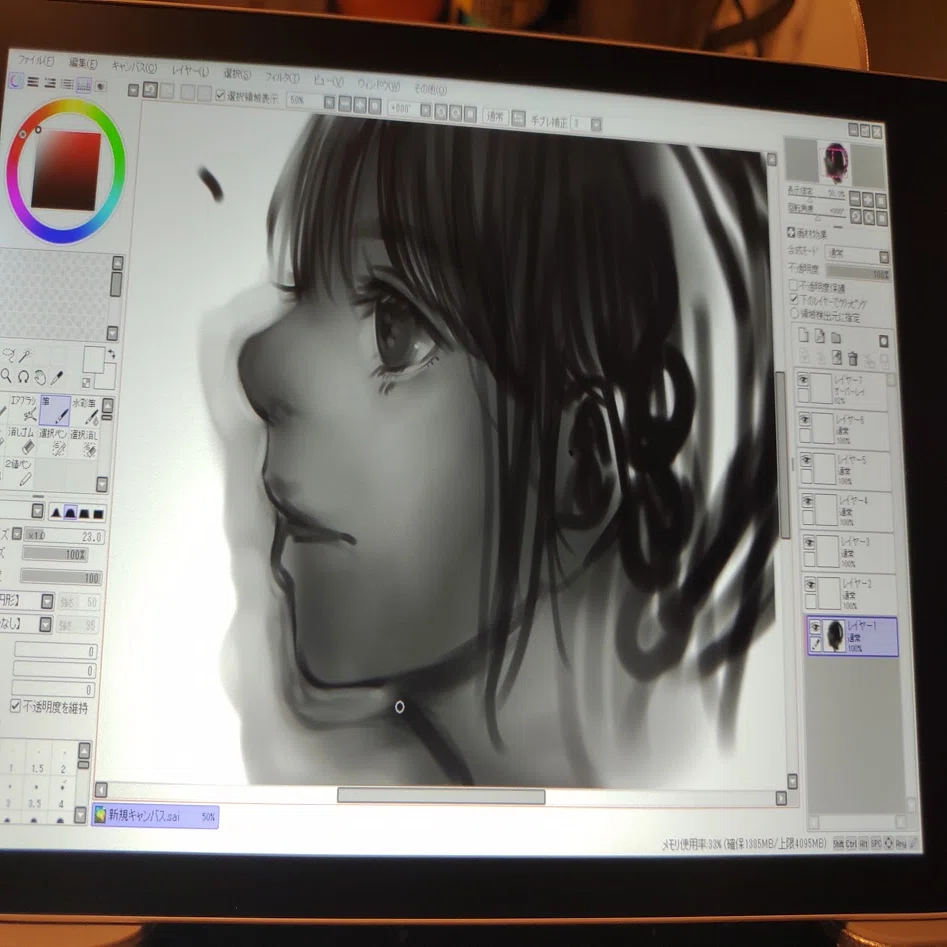Viewport: 947px width, 947px height.
Task: Hide レイヤー1 using its eye icon
Action: pos(815,628)
